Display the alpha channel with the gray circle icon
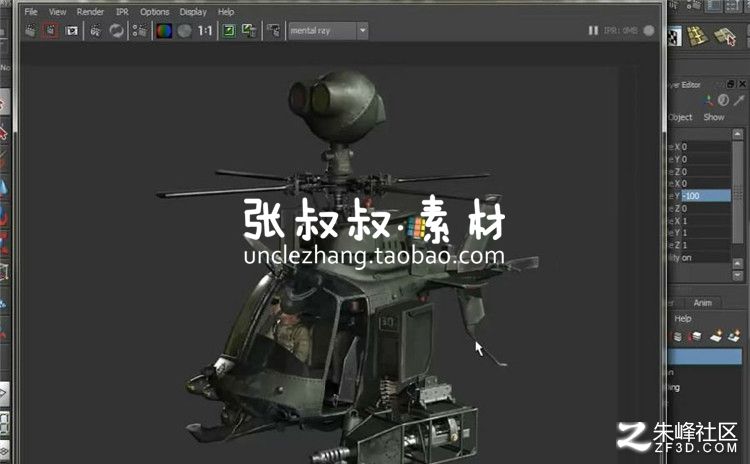Screen dimensions: 750x464 click(x=184, y=31)
